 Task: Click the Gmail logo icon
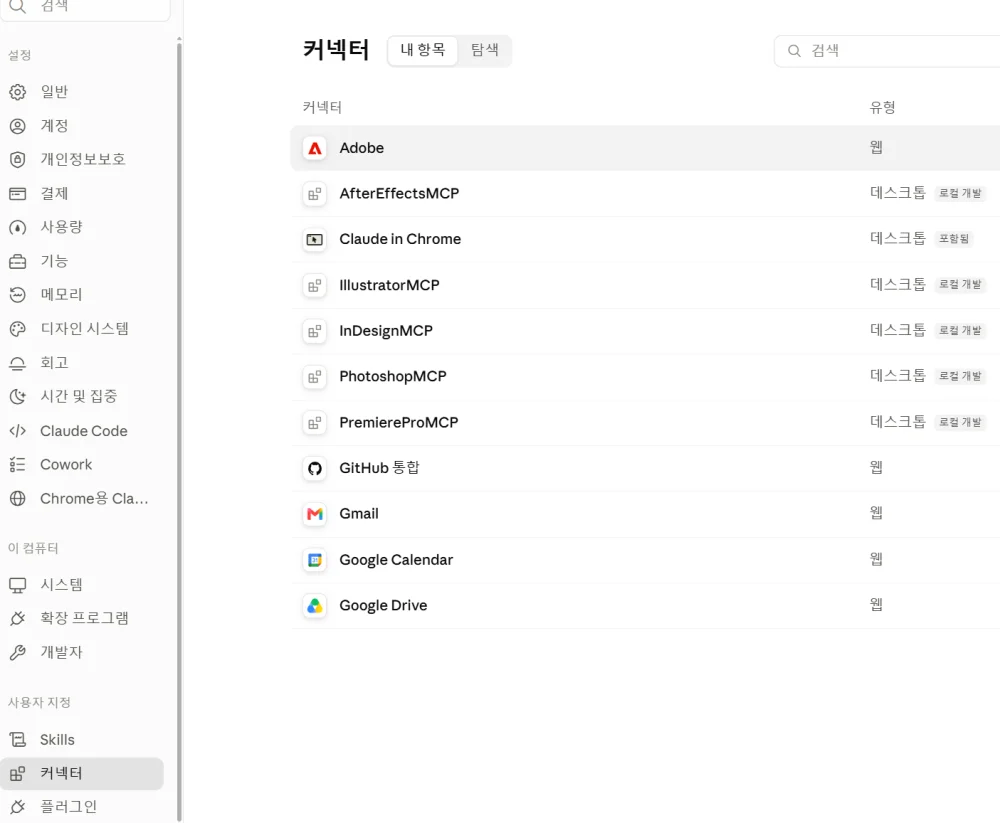pyautogui.click(x=314, y=514)
